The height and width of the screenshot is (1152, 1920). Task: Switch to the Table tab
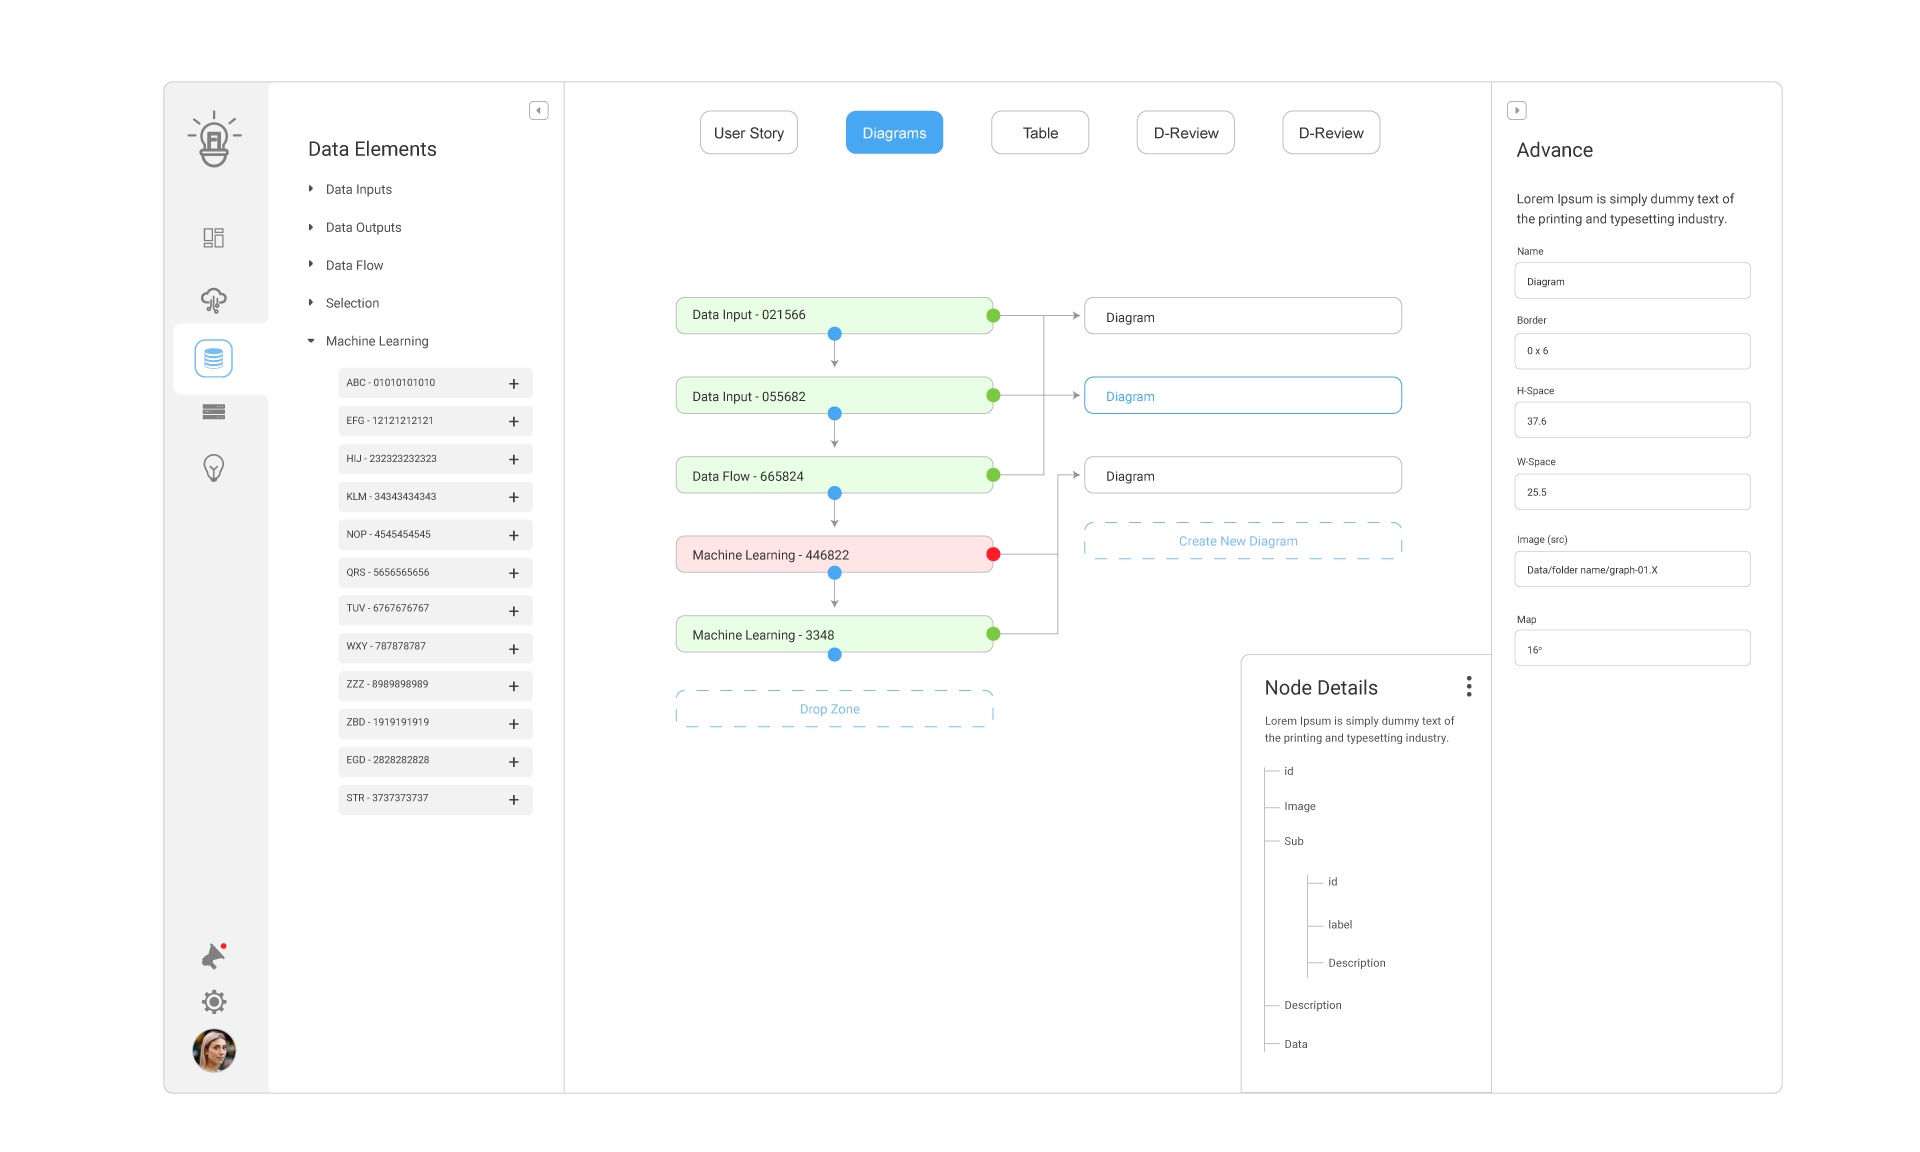tap(1040, 133)
